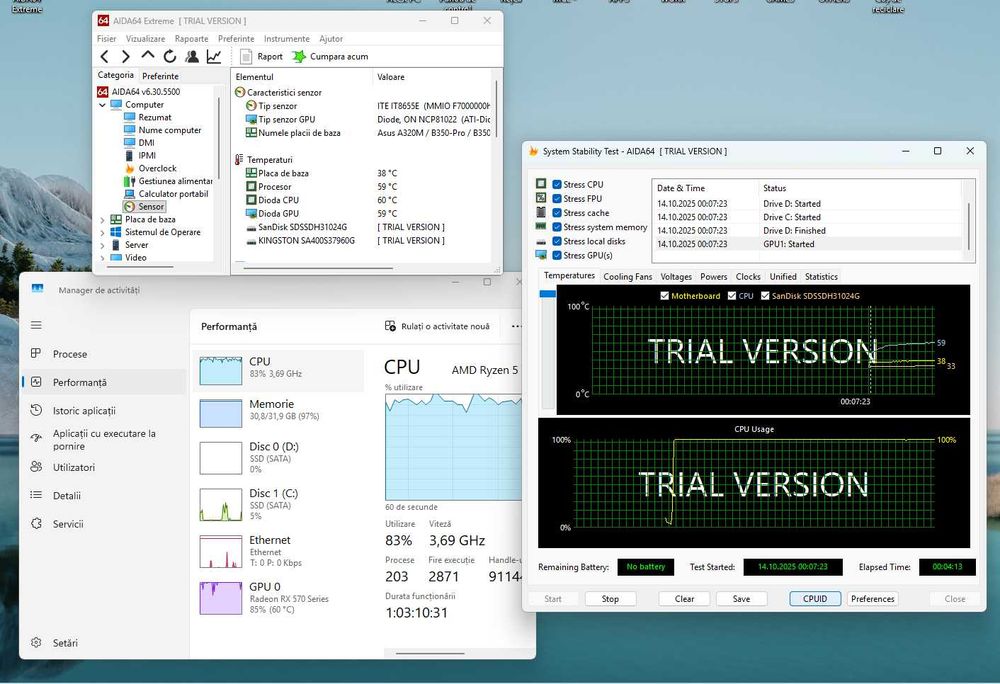Open the Fisier menu in AIDA64
1000x684 pixels.
tap(107, 39)
